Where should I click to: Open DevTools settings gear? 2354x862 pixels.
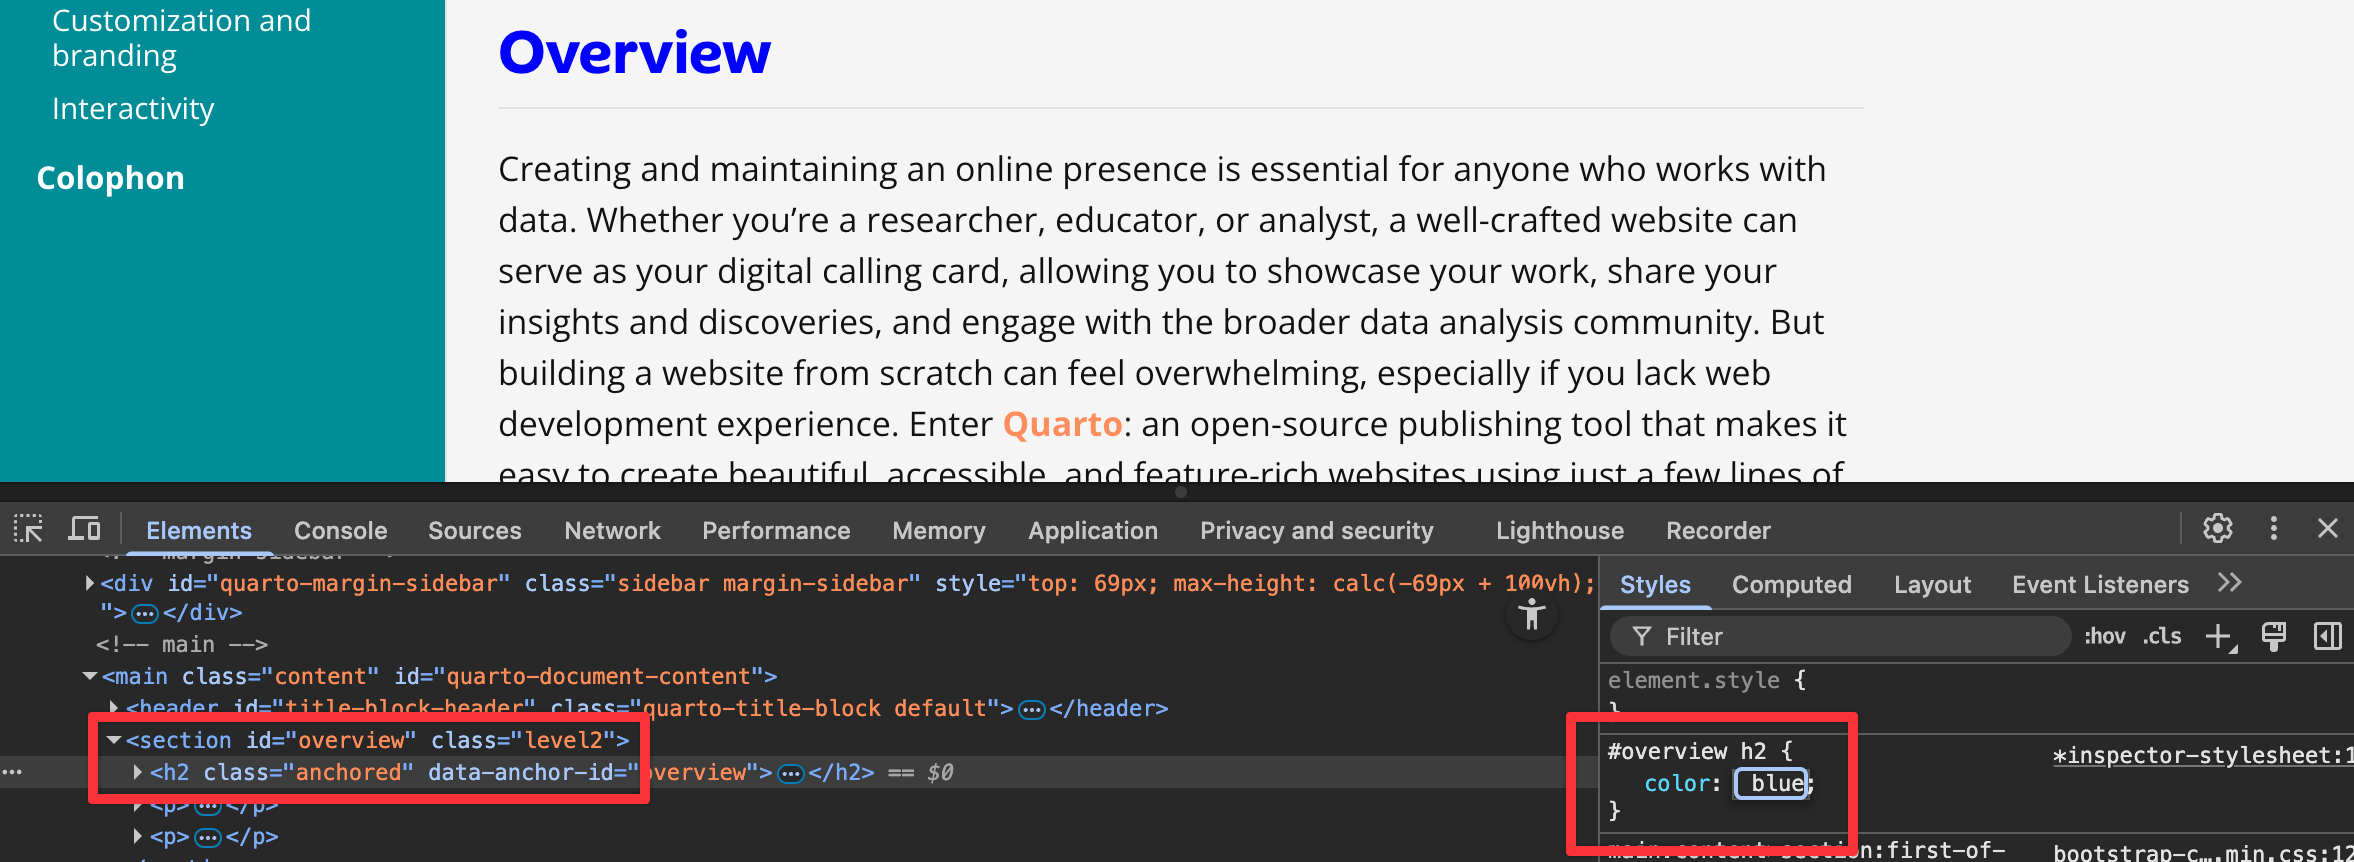coord(2217,529)
